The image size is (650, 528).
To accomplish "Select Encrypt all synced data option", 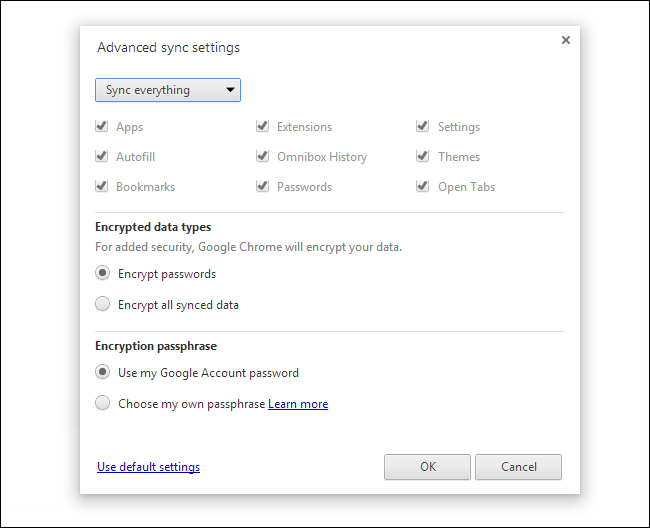I will pyautogui.click(x=102, y=304).
